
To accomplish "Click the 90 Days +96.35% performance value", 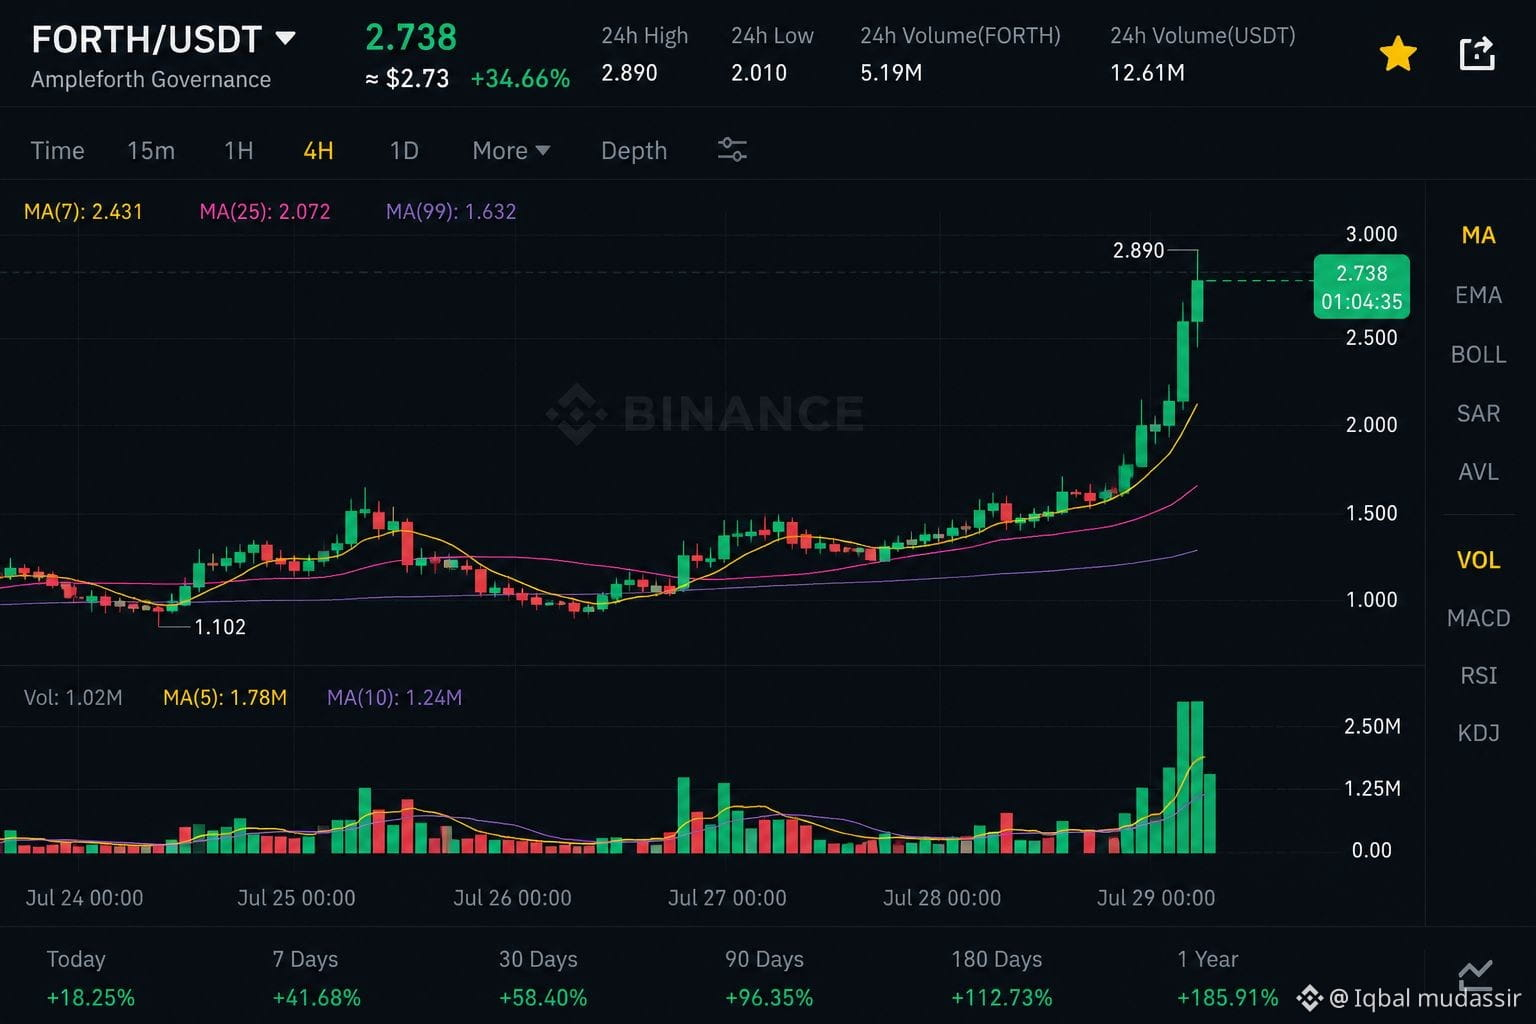I will pyautogui.click(x=768, y=998).
